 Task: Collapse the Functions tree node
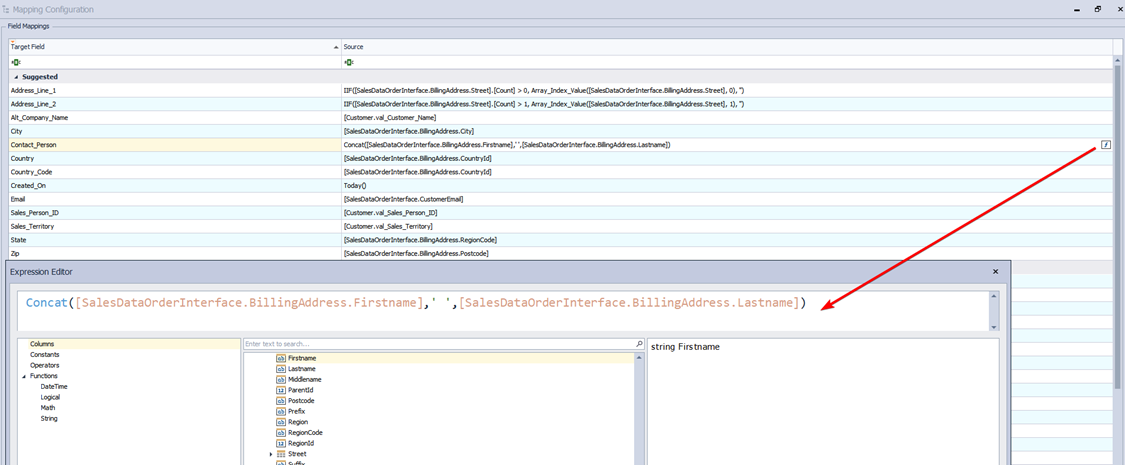pos(24,376)
